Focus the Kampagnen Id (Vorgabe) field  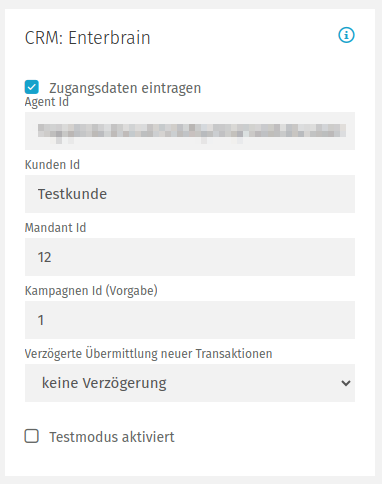[x=190, y=320]
